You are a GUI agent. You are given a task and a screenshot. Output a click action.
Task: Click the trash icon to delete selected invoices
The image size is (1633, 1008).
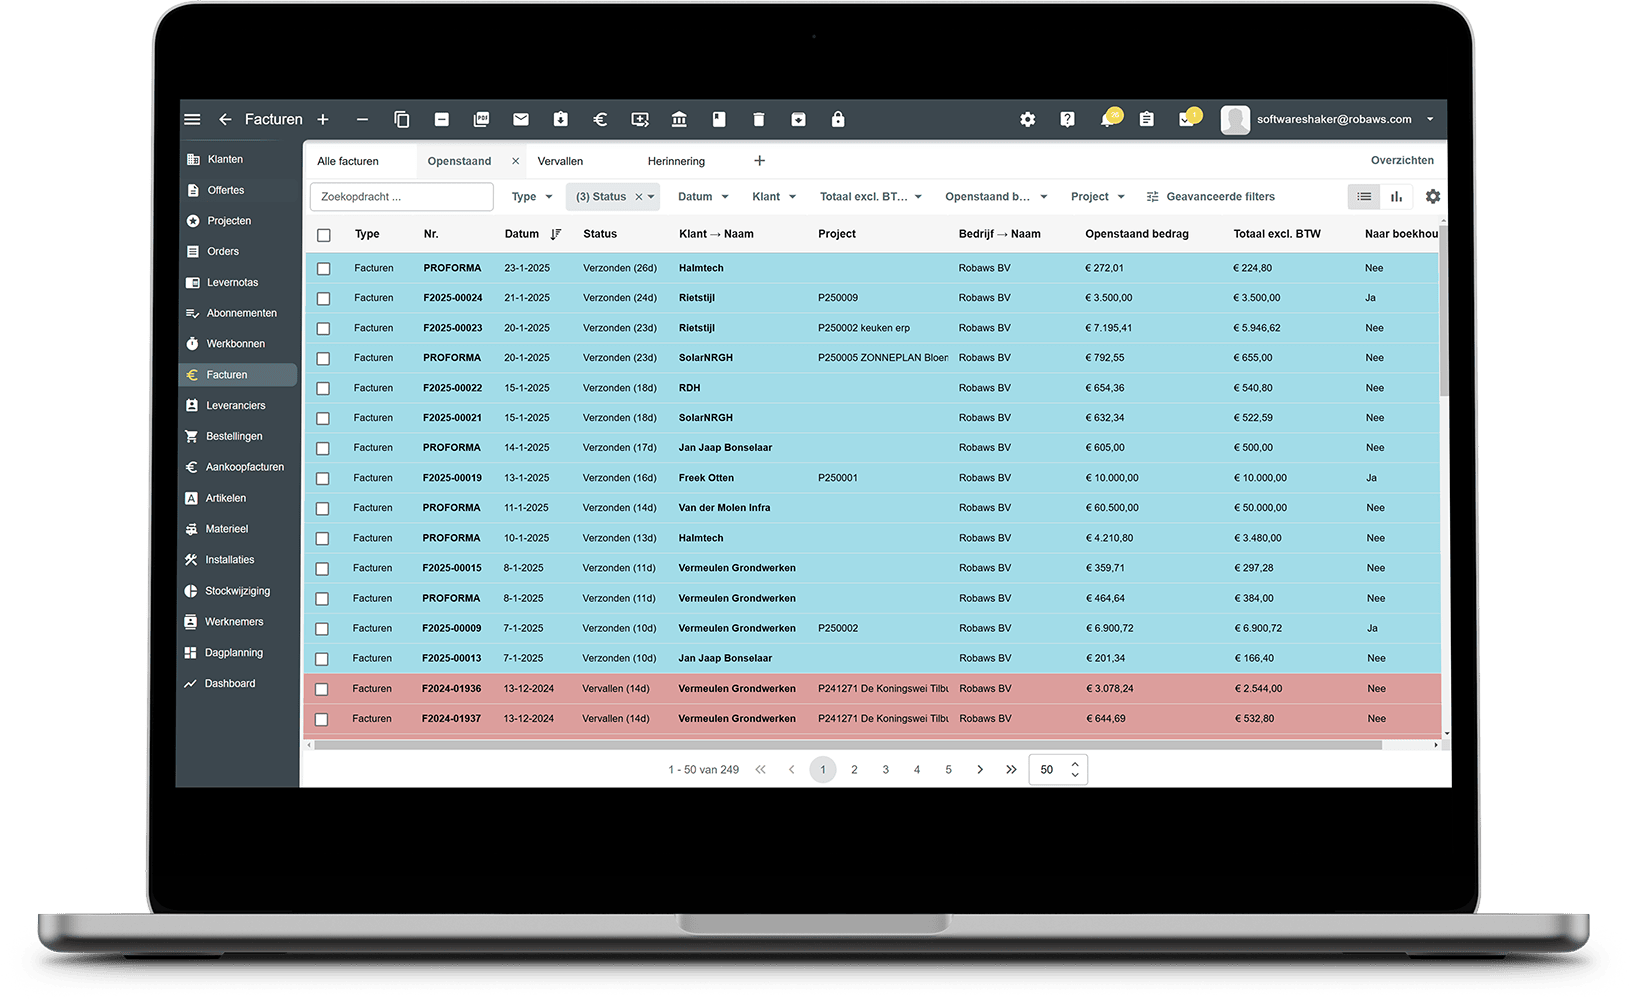click(759, 119)
